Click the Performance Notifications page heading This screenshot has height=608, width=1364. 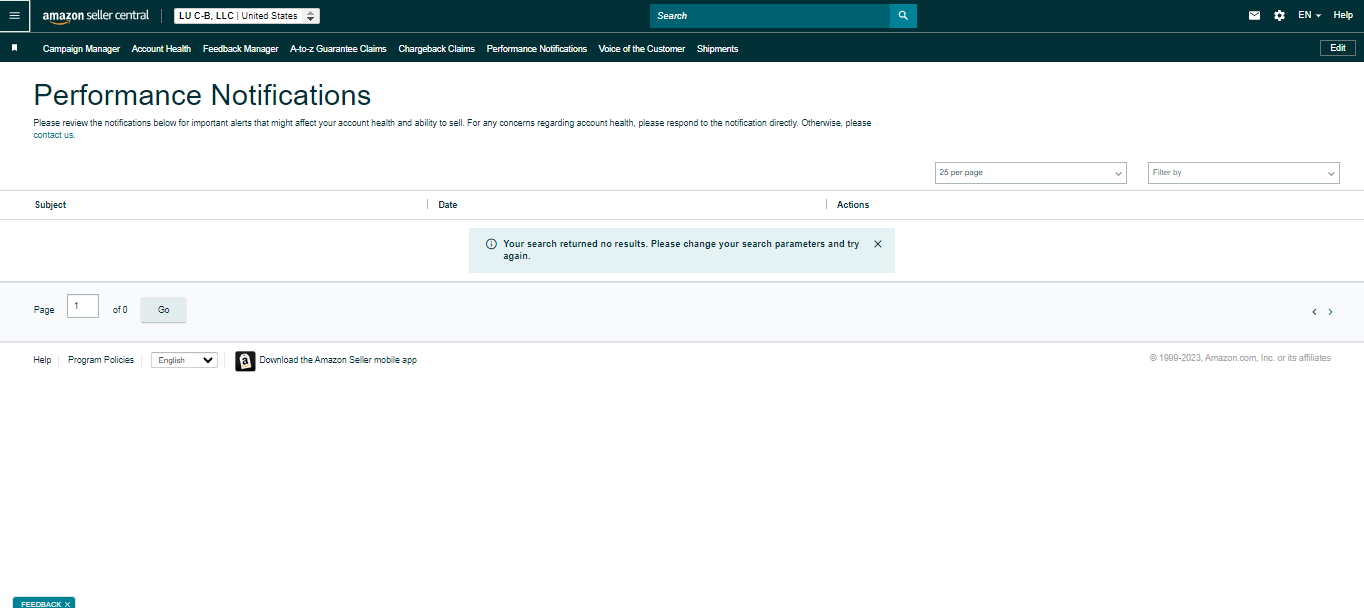tap(202, 95)
